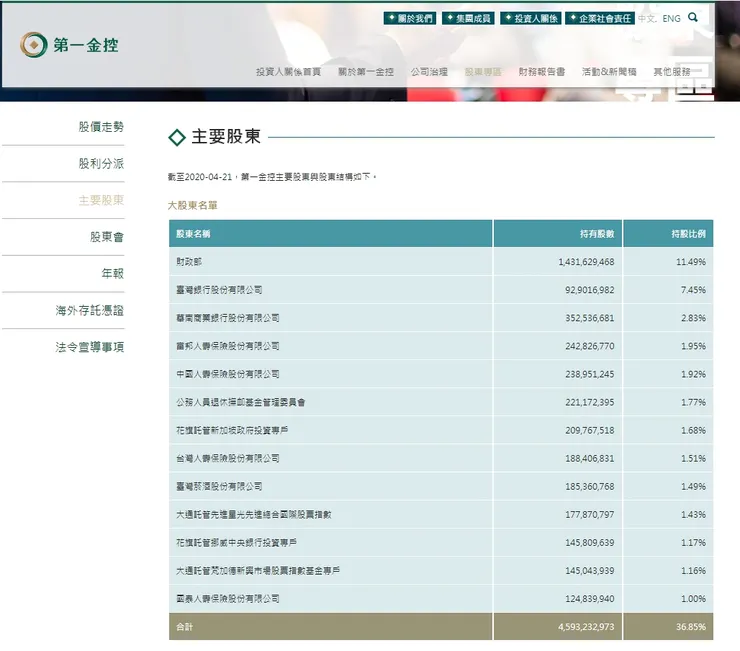Open 投資人關係首頁 nav item
Viewport: 740px width, 651px height.
[x=288, y=72]
